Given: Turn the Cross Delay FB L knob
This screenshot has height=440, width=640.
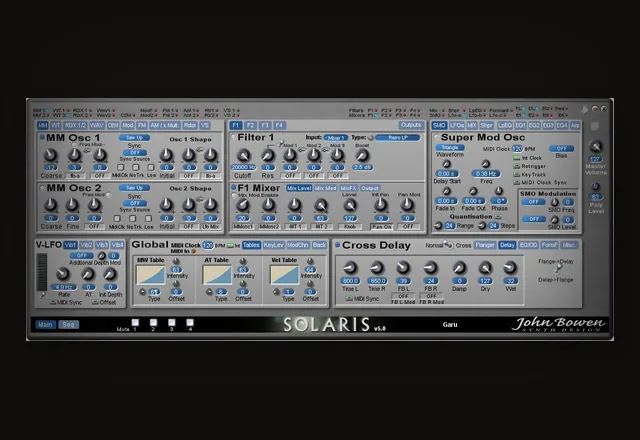Looking at the screenshot, I should (403, 268).
